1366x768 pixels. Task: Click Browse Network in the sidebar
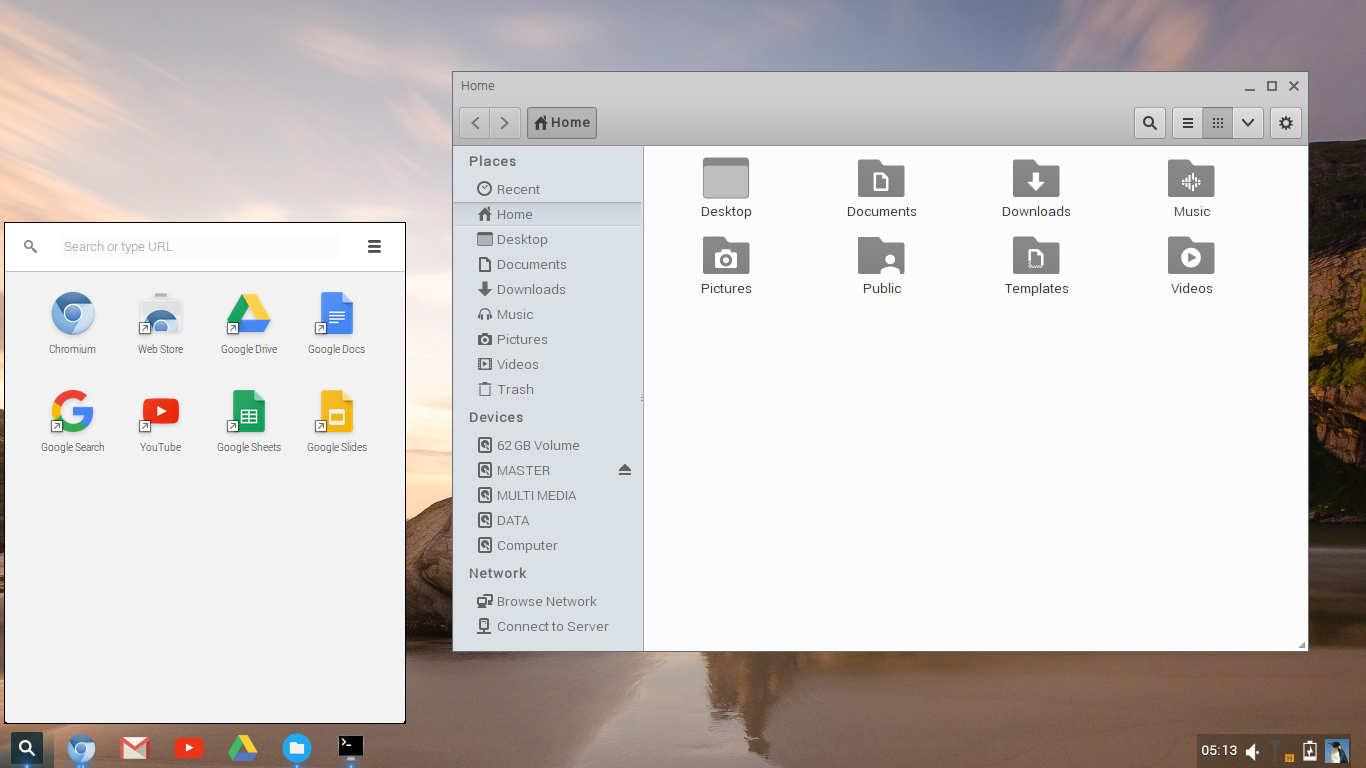(548, 601)
